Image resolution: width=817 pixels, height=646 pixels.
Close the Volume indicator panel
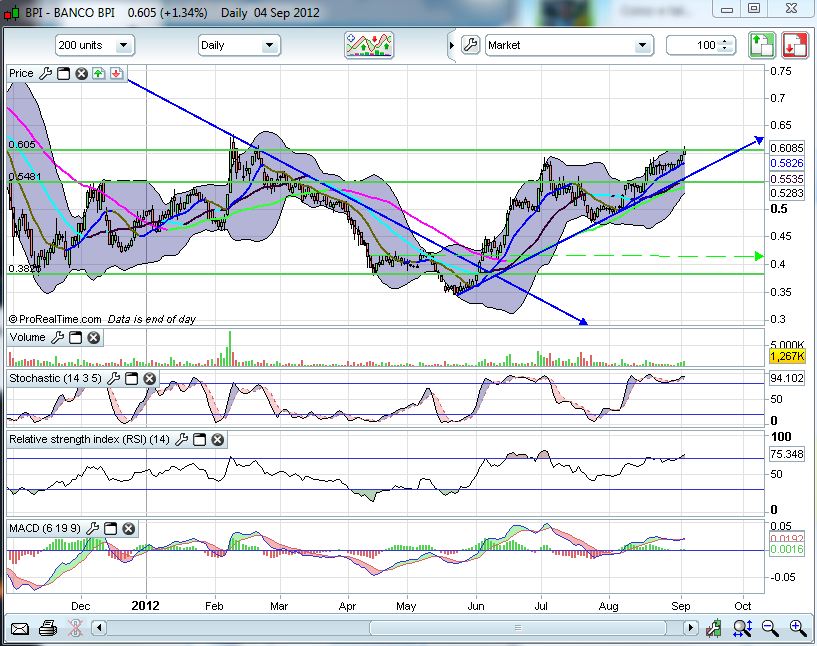(x=93, y=338)
